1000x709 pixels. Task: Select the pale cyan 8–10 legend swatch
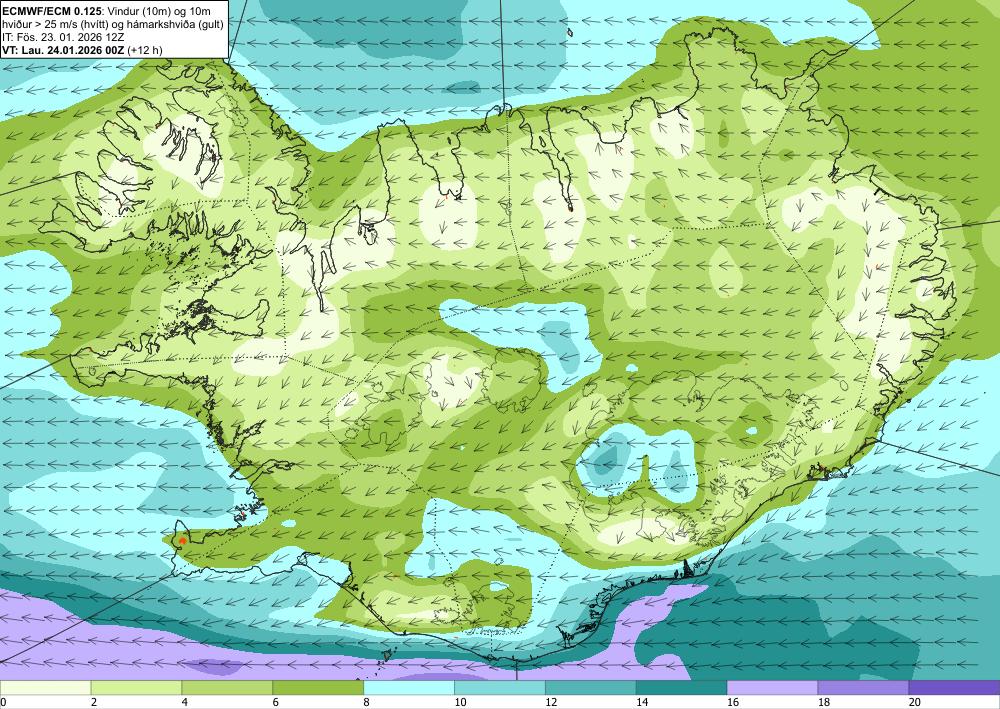coord(409,688)
